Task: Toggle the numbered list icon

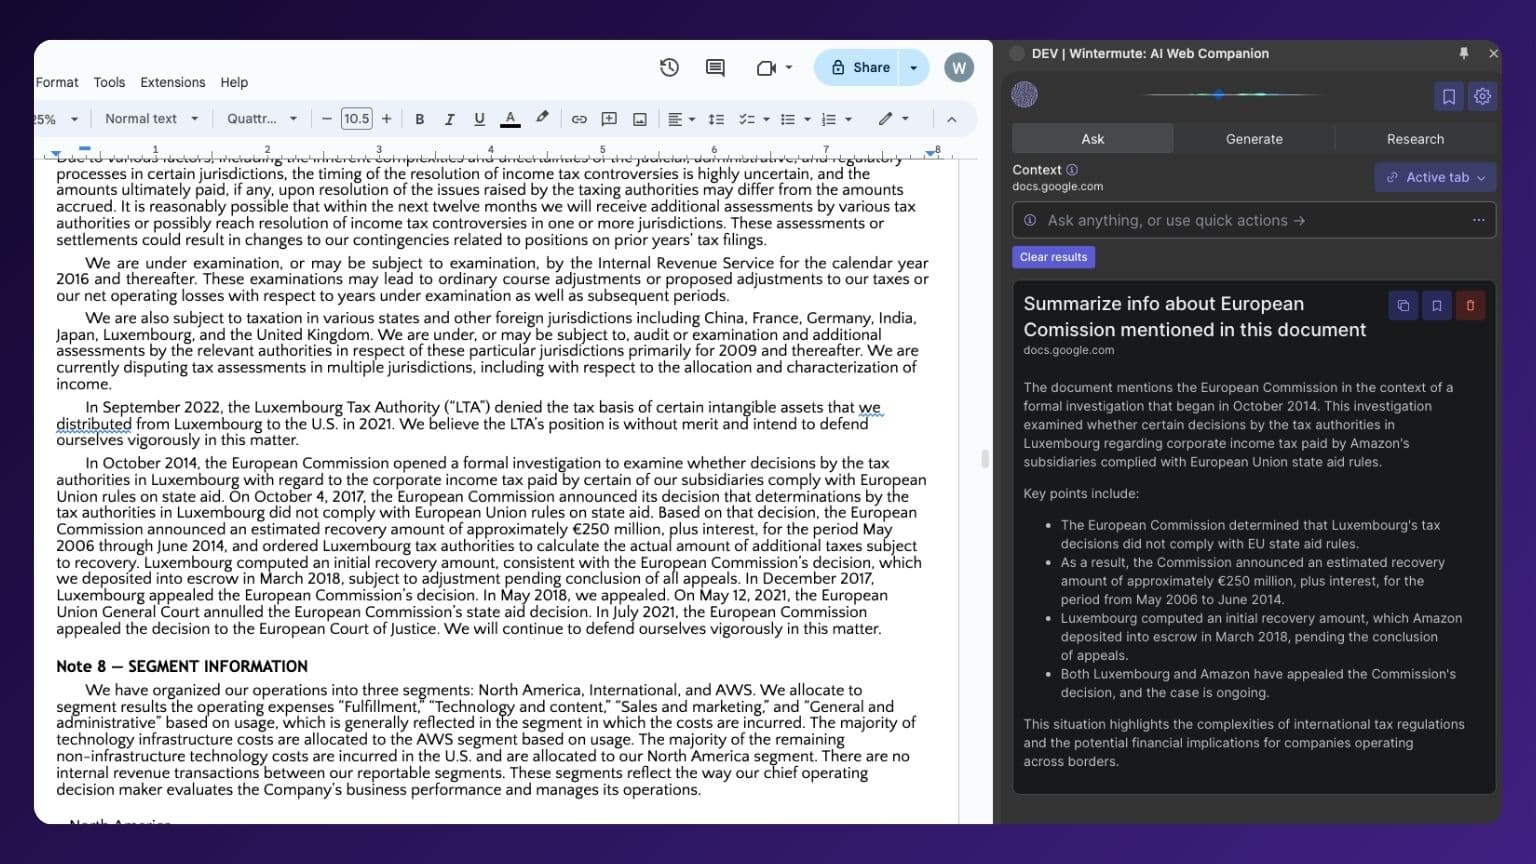Action: pyautogui.click(x=828, y=119)
